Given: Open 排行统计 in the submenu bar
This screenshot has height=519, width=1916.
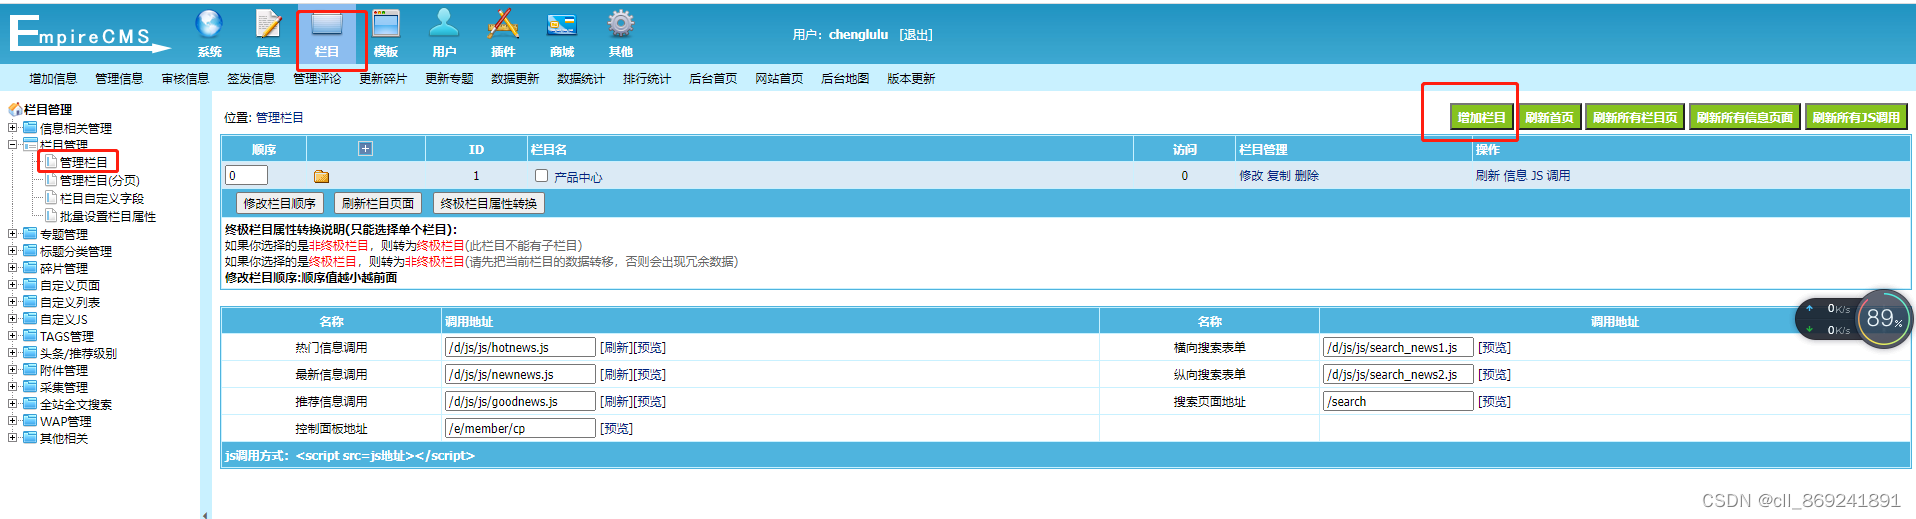Looking at the screenshot, I should tap(647, 79).
